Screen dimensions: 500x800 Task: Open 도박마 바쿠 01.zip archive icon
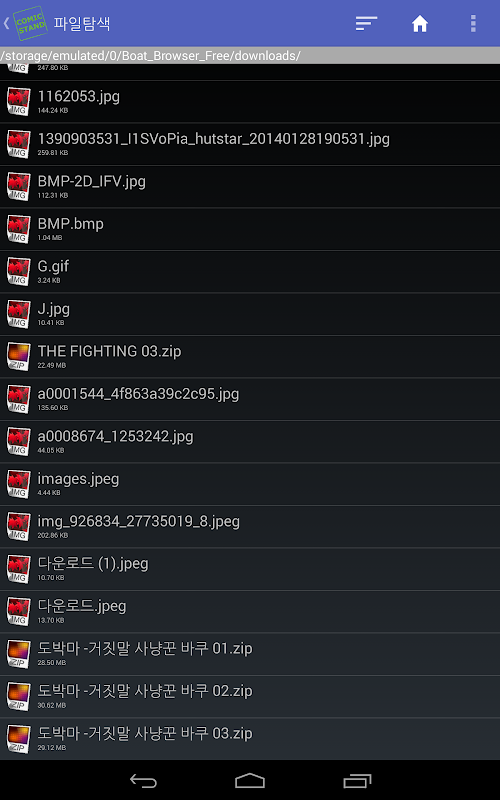click(x=19, y=654)
